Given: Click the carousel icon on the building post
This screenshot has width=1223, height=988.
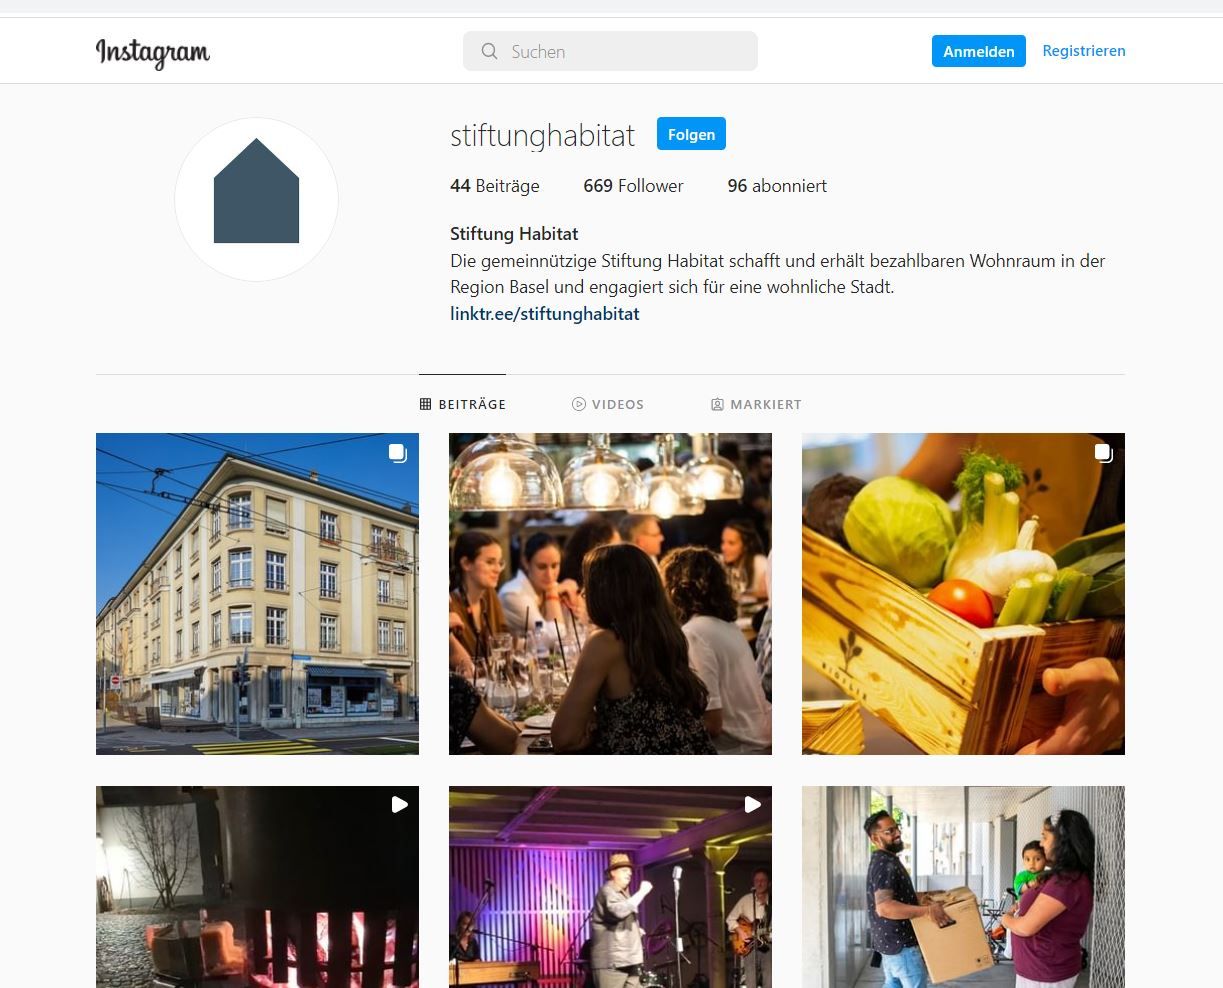Looking at the screenshot, I should pos(398,453).
